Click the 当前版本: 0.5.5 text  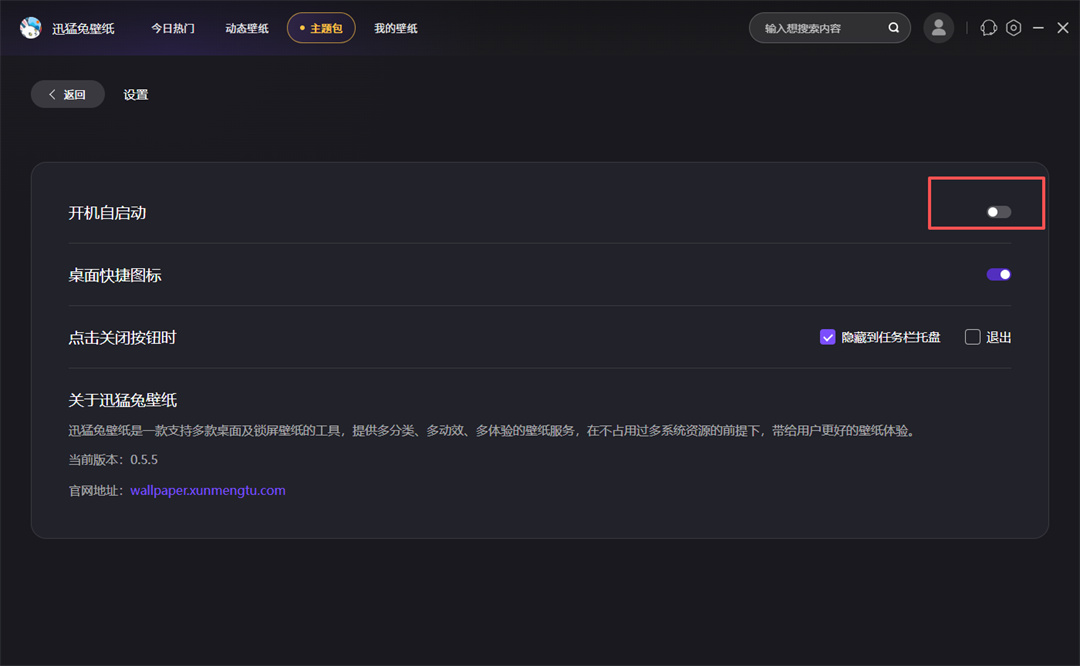point(113,459)
